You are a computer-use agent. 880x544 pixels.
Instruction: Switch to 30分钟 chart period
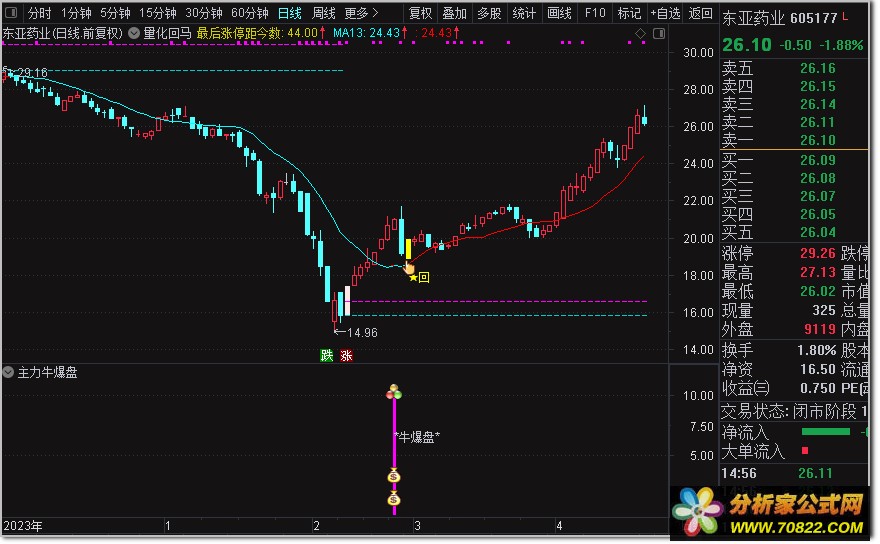coord(204,13)
